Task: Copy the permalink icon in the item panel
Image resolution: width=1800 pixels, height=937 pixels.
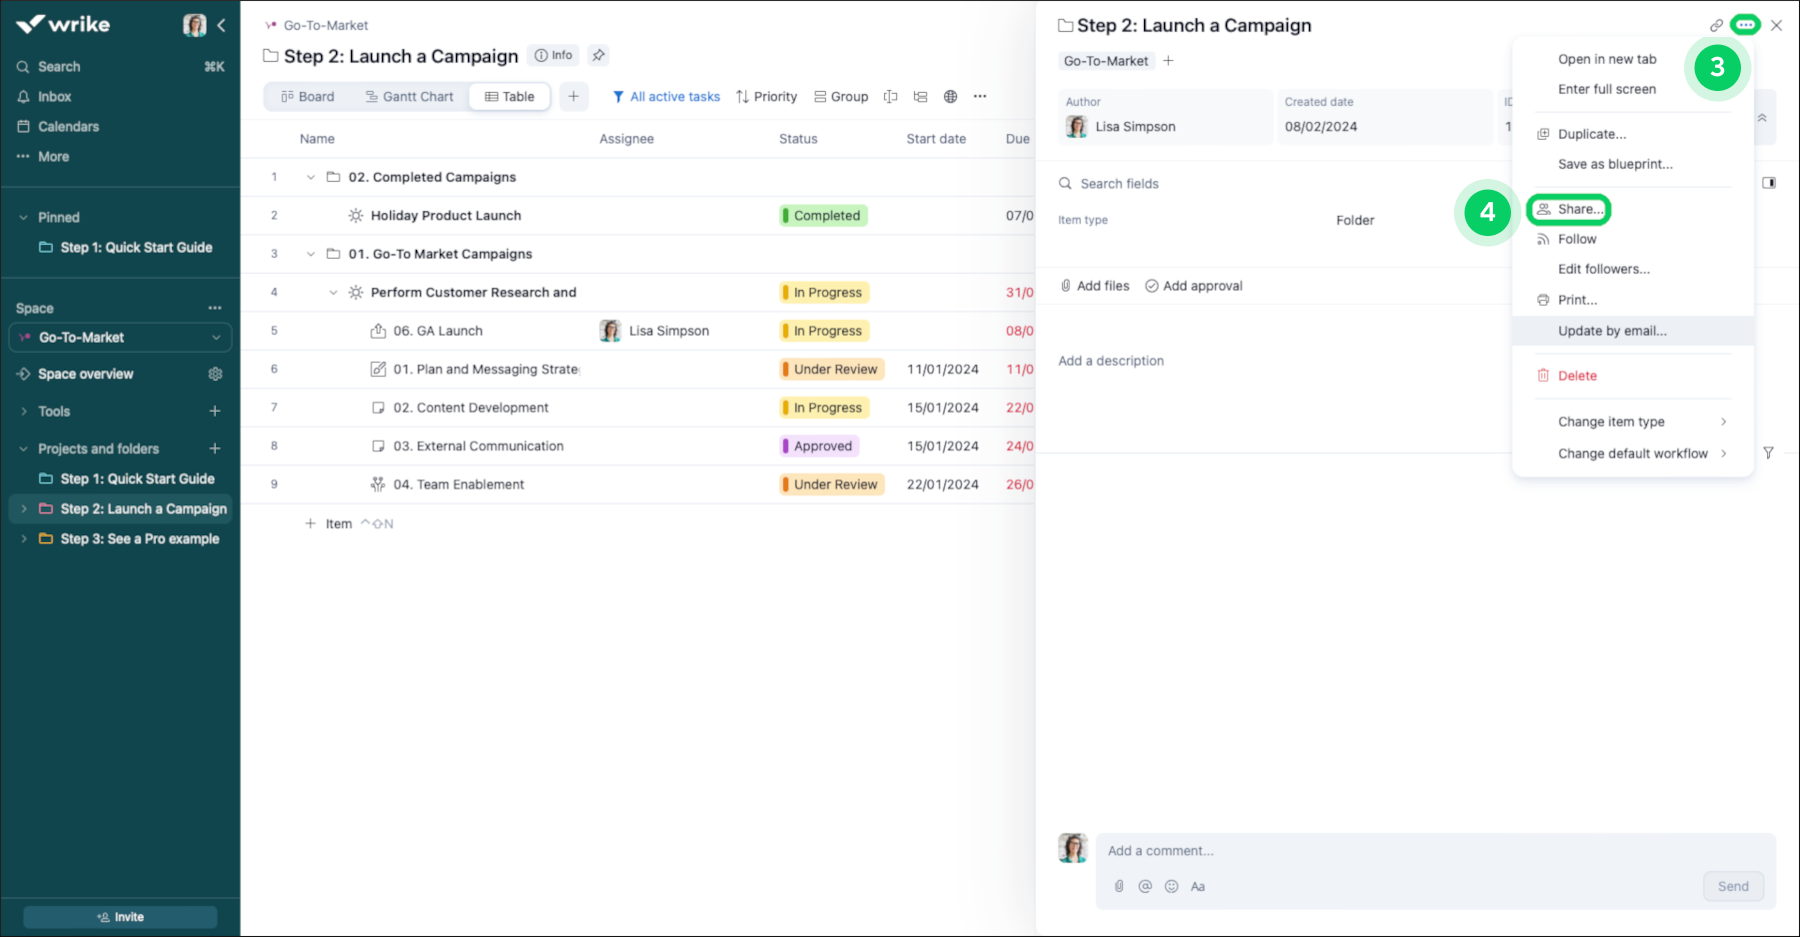Action: click(1717, 23)
